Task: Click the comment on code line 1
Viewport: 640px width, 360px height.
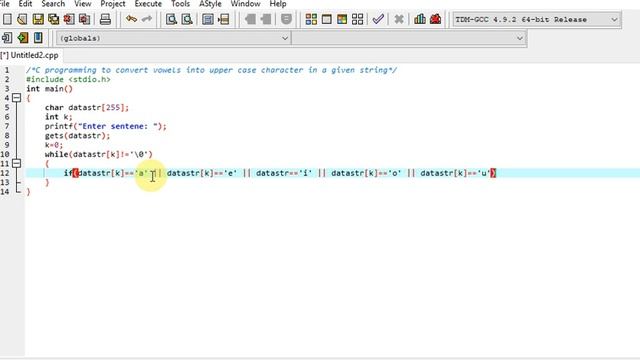Action: coord(211,70)
